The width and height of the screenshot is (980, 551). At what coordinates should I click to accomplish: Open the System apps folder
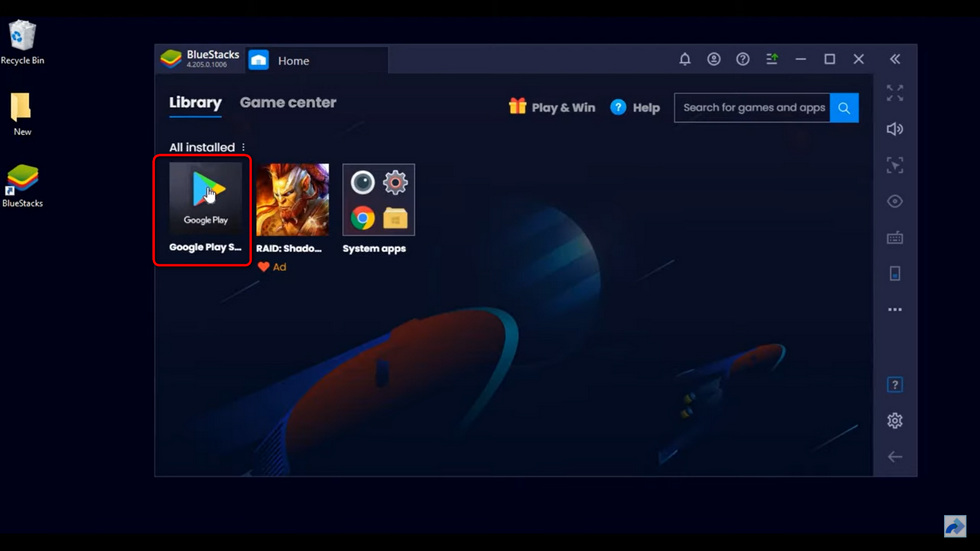click(x=378, y=208)
